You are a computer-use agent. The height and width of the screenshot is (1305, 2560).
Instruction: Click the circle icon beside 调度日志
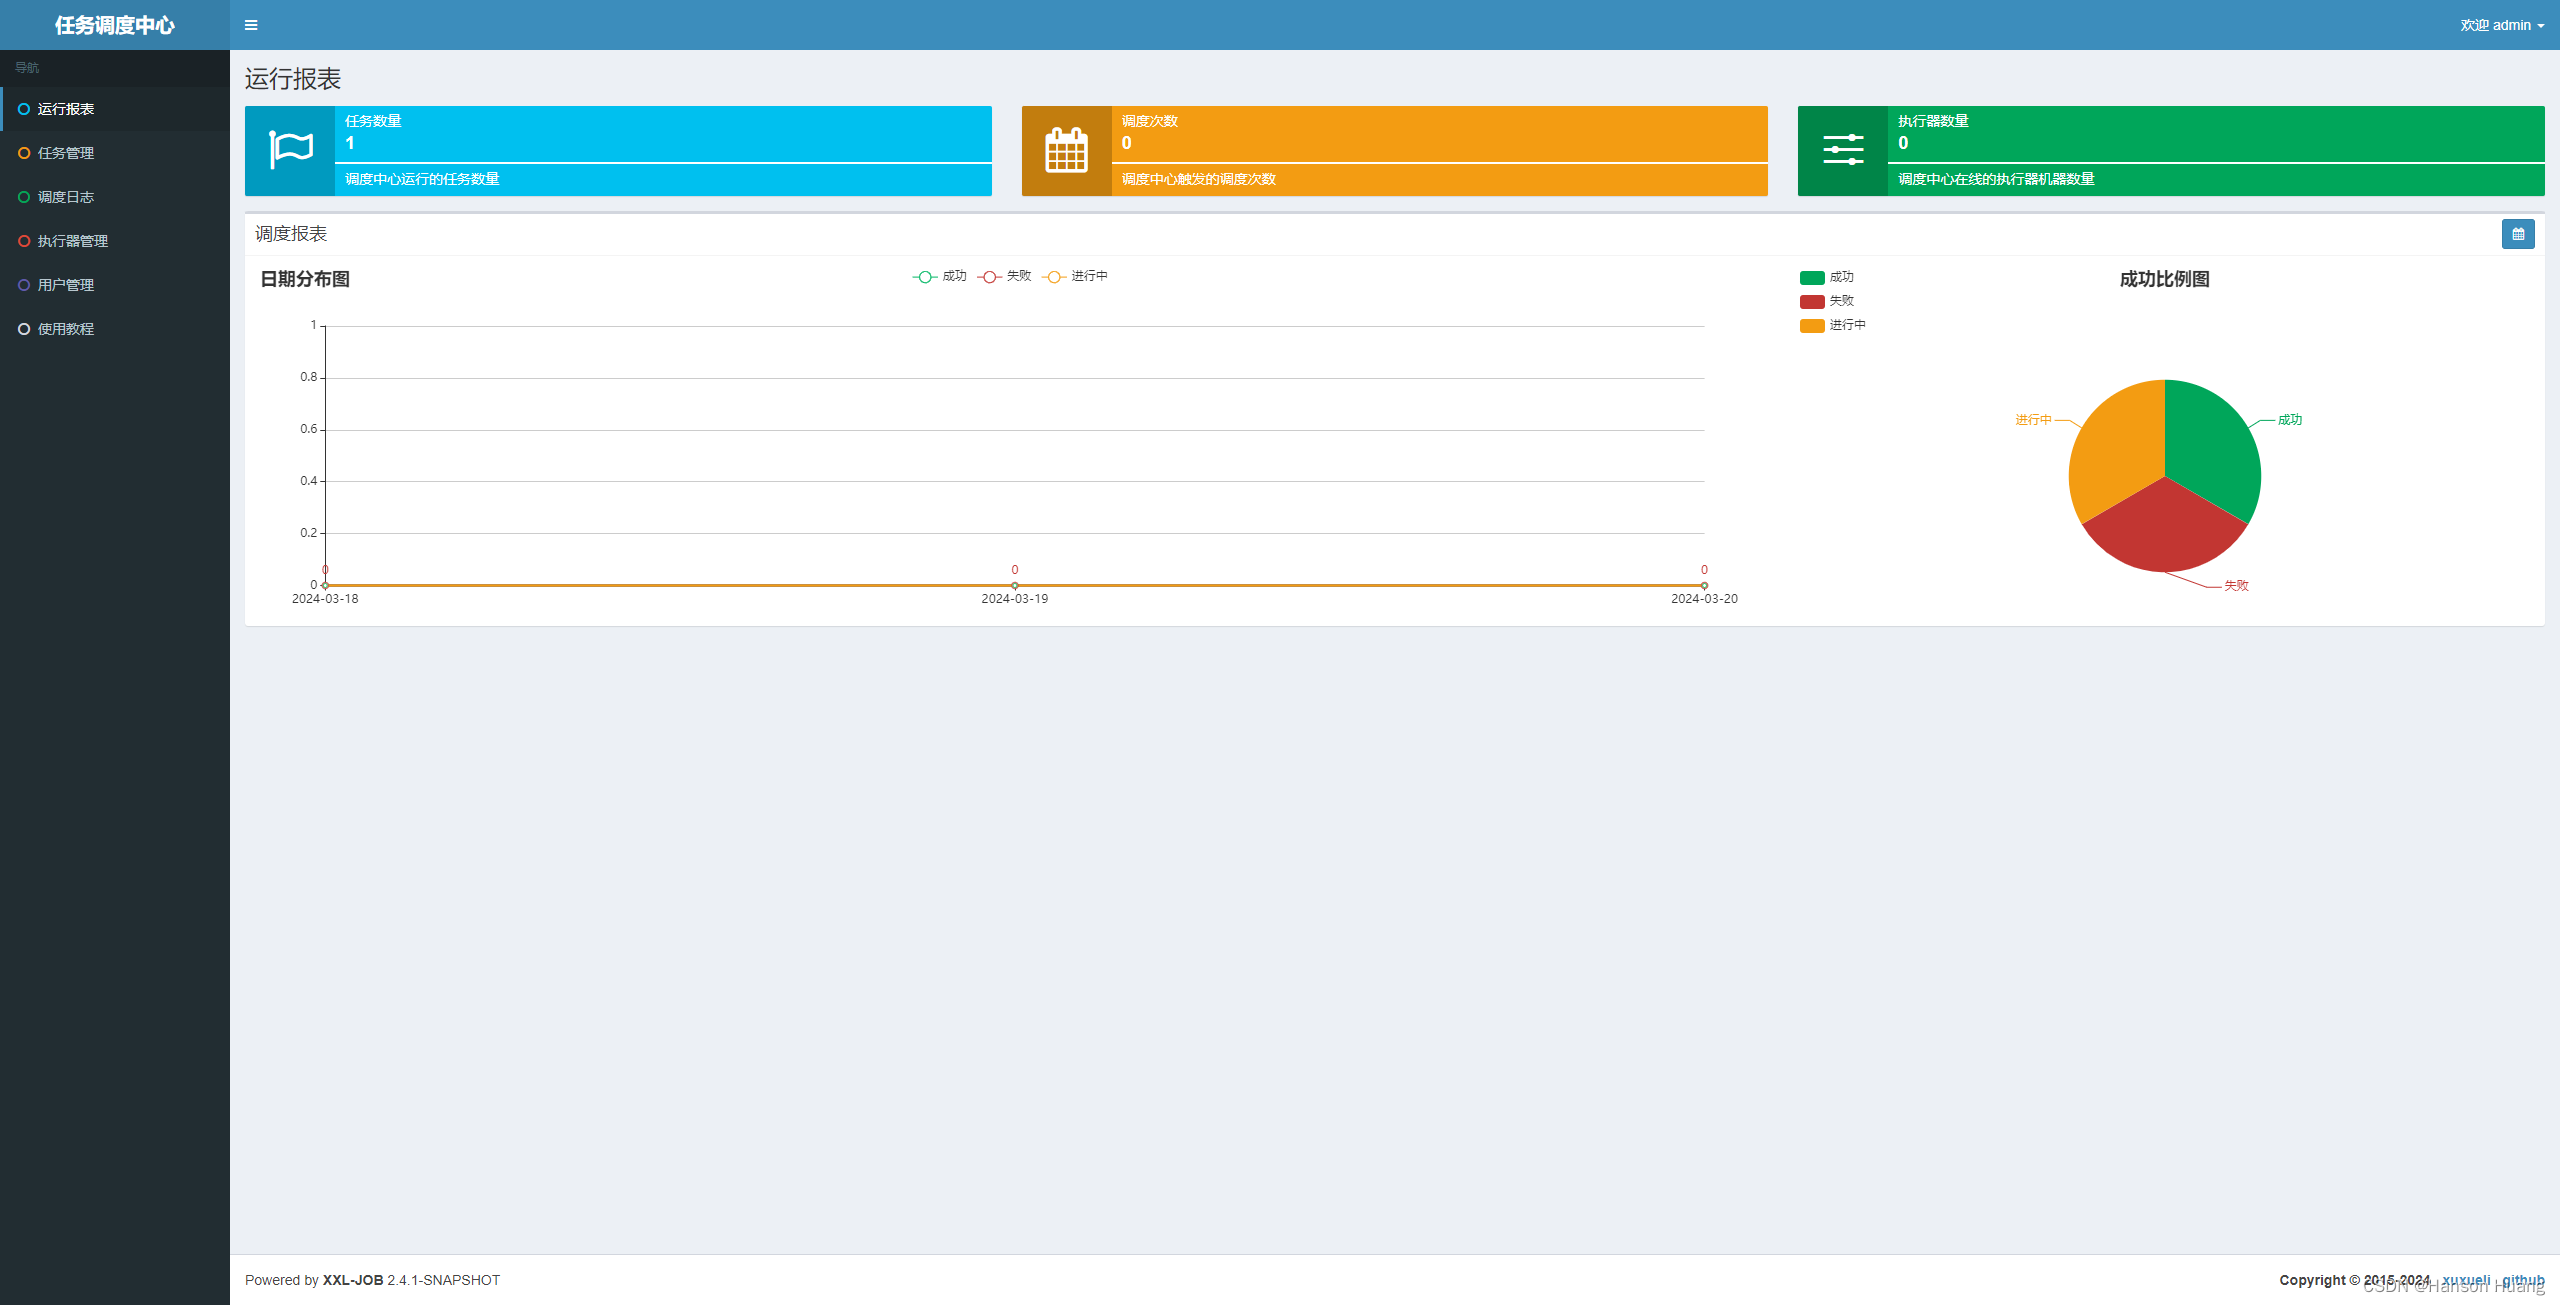click(x=24, y=197)
